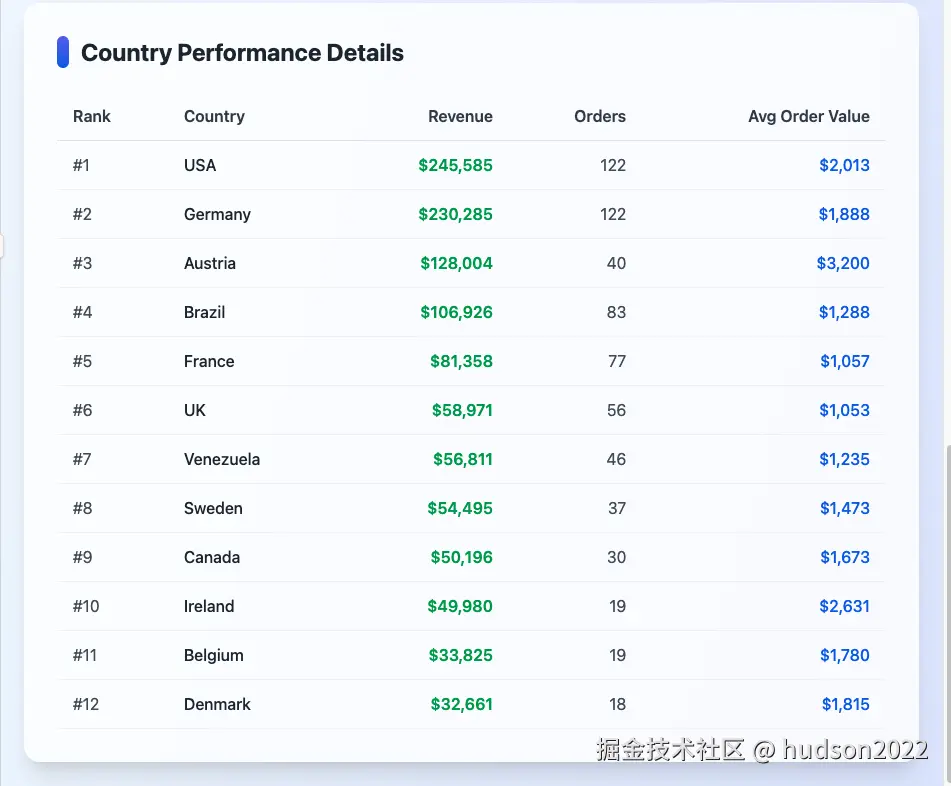
Task: Click the UK orders count 56
Action: tap(616, 410)
